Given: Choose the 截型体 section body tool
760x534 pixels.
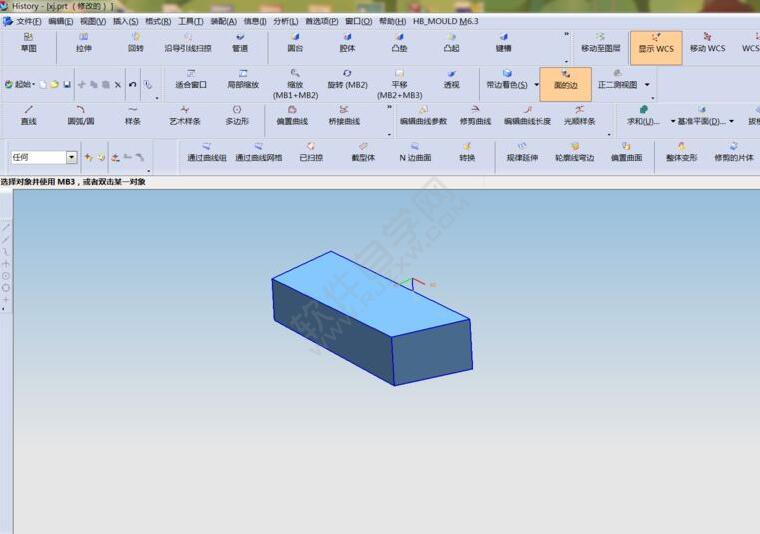Looking at the screenshot, I should coord(363,152).
